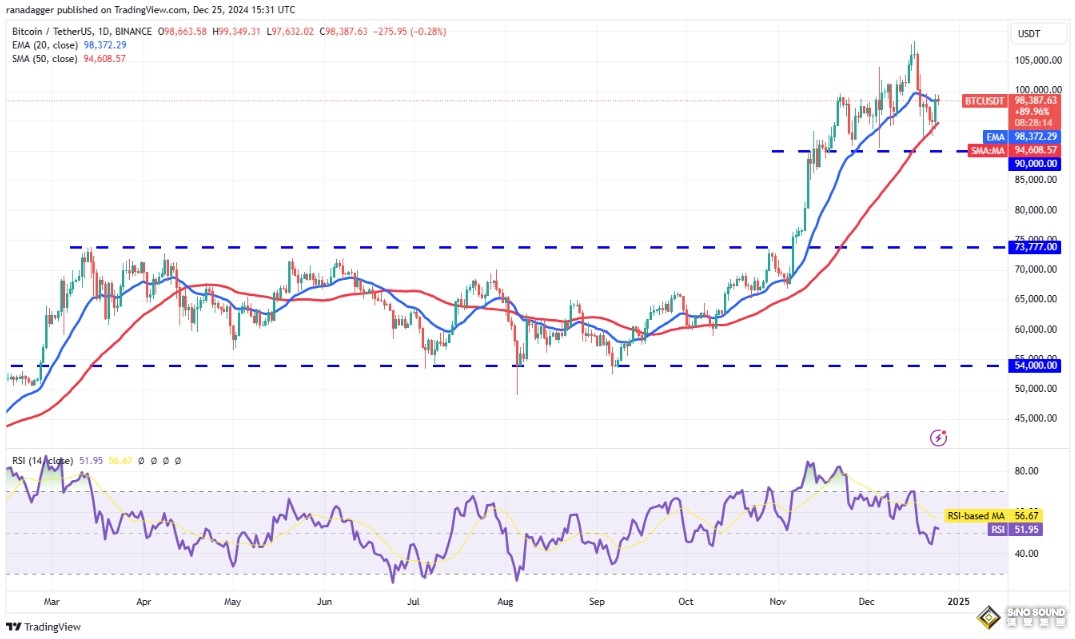The image size is (1075, 639).
Task: Click the TradingView logo in bottom-left corner
Action: point(46,626)
